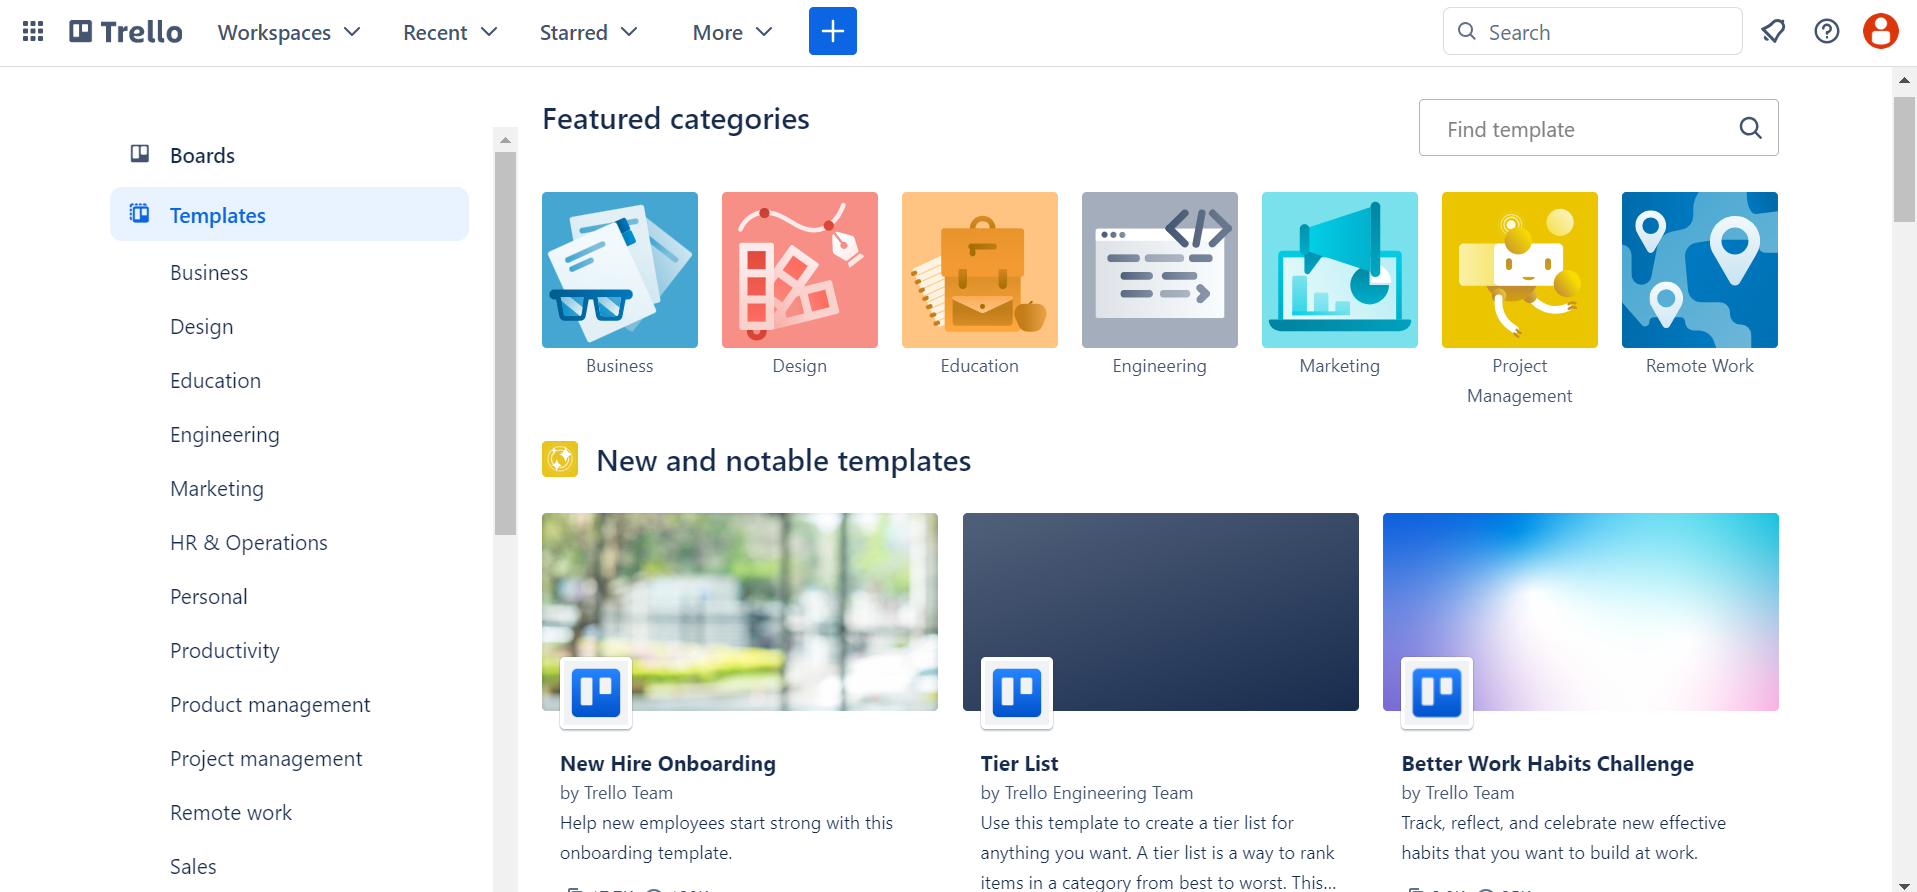
Task: Open the Education category image
Action: point(980,270)
